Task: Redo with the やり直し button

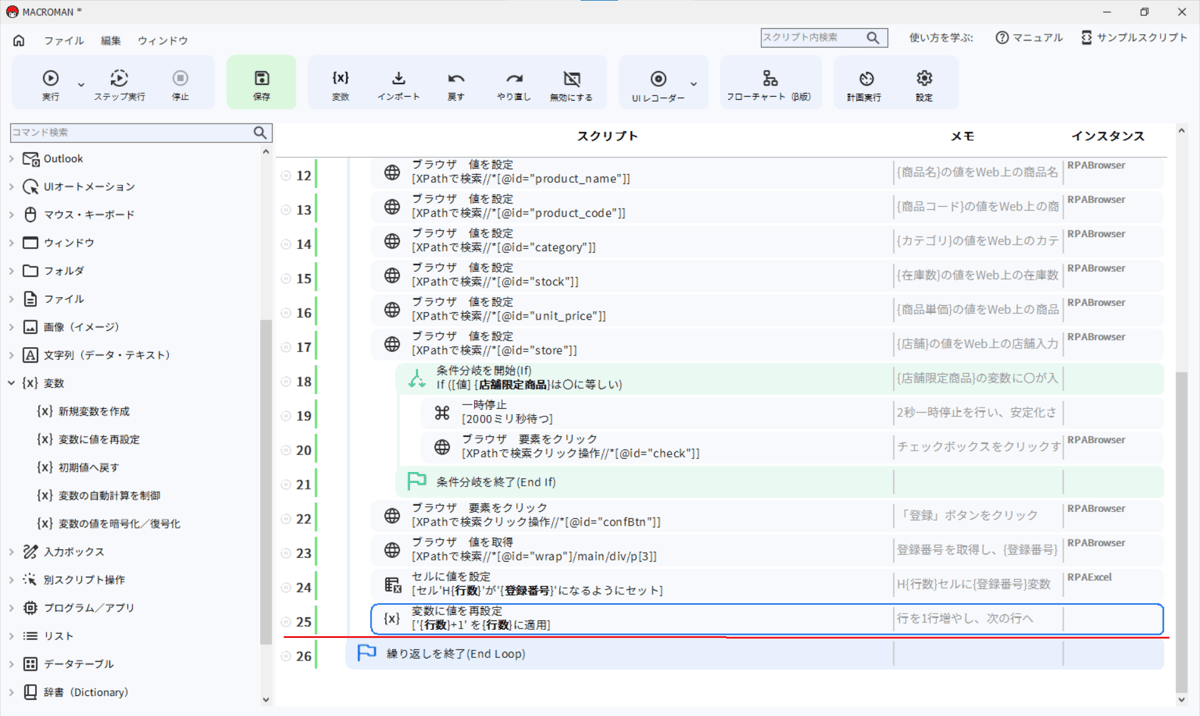Action: (x=514, y=84)
